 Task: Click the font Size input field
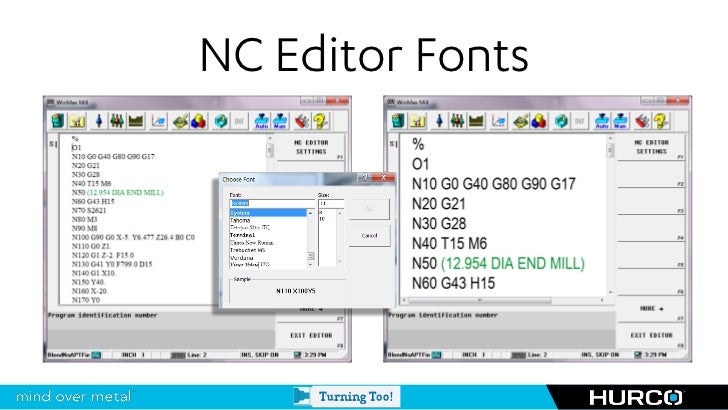pos(331,203)
